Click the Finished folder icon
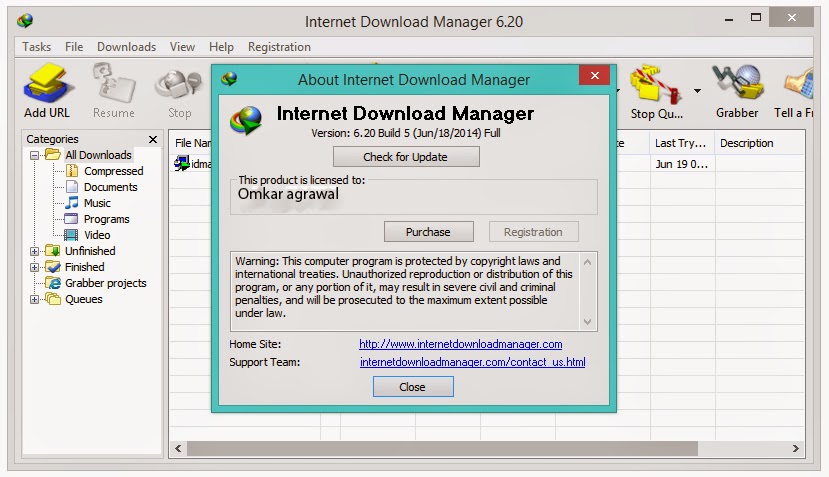This screenshot has width=829, height=477. click(53, 267)
